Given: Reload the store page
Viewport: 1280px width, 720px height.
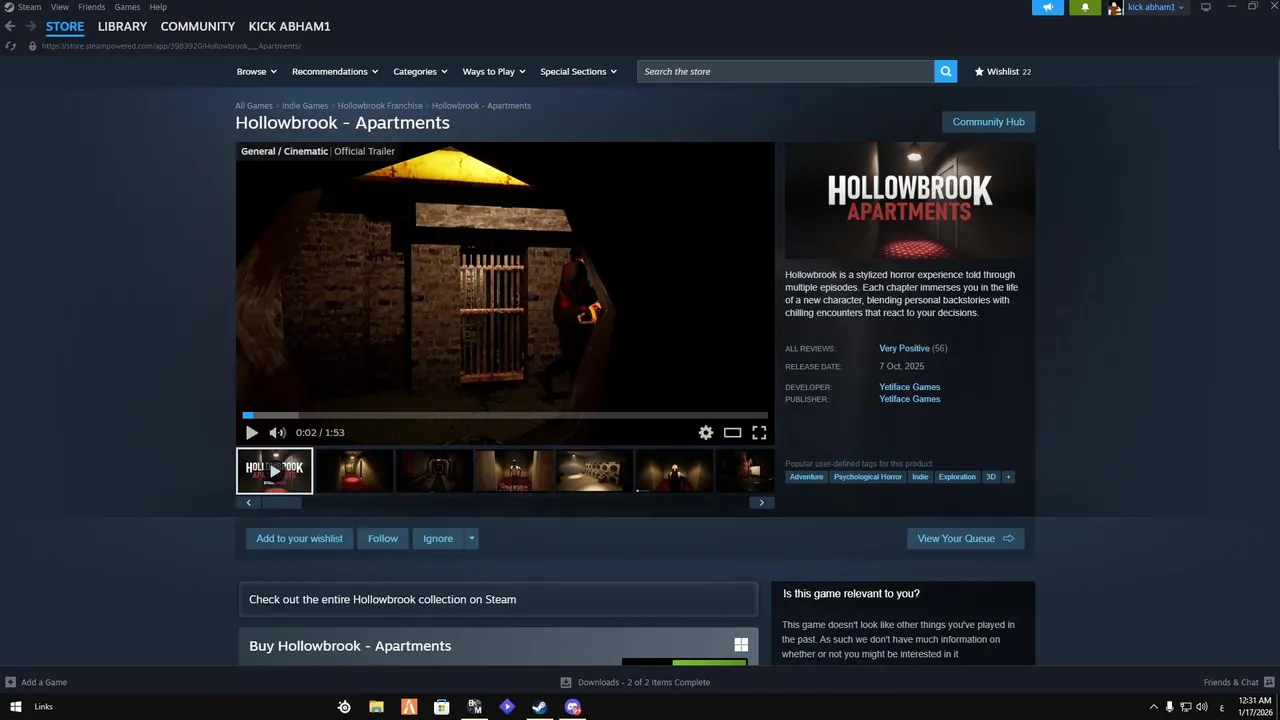Looking at the screenshot, I should 10,46.
